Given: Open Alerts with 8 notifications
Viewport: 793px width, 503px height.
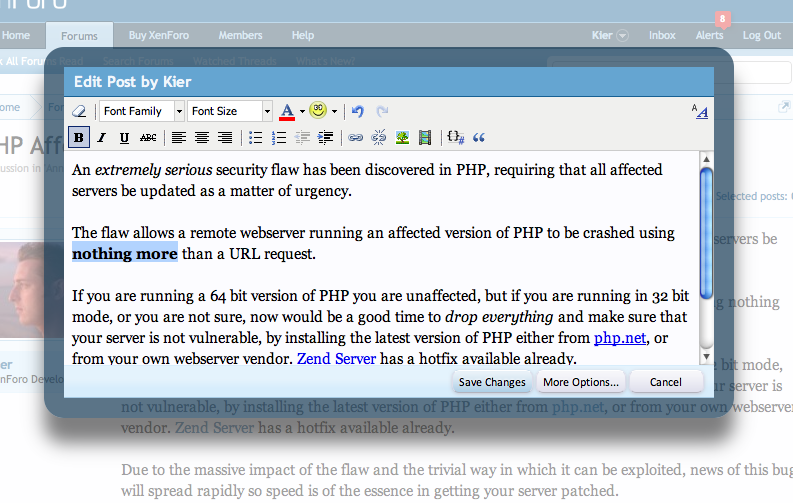Looking at the screenshot, I should [710, 35].
